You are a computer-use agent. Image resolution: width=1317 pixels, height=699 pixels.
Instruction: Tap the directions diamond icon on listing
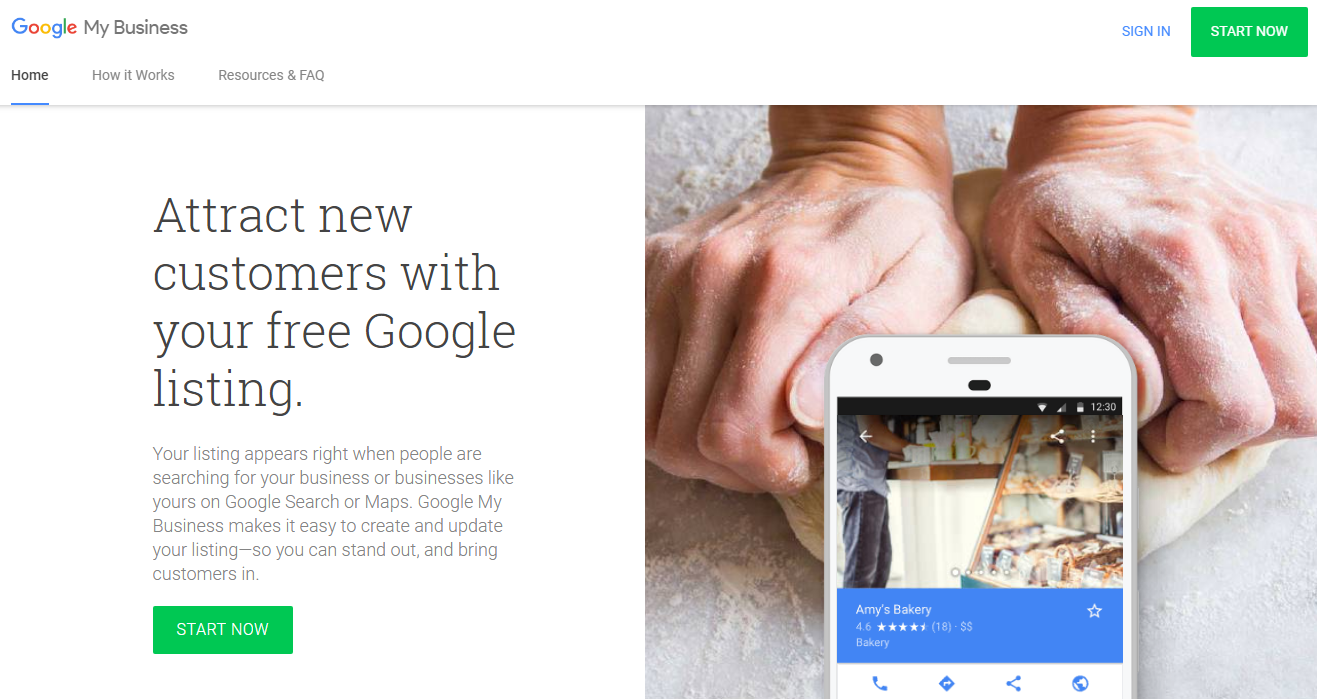(x=946, y=684)
